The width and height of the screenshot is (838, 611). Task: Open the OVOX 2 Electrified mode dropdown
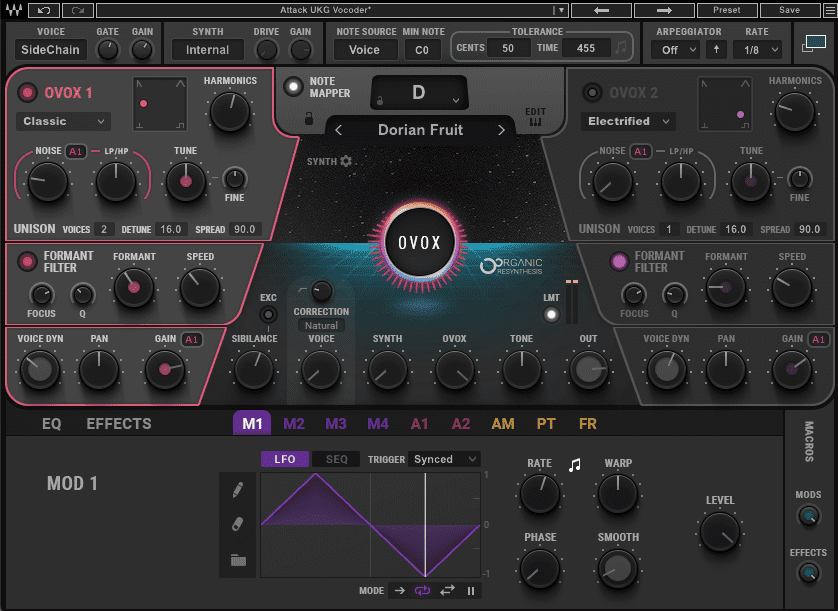pyautogui.click(x=628, y=121)
